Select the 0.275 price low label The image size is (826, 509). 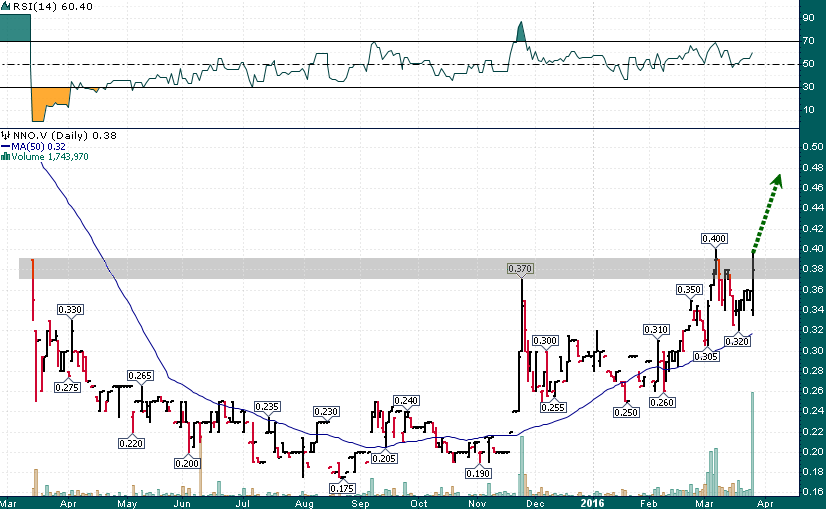[x=67, y=387]
